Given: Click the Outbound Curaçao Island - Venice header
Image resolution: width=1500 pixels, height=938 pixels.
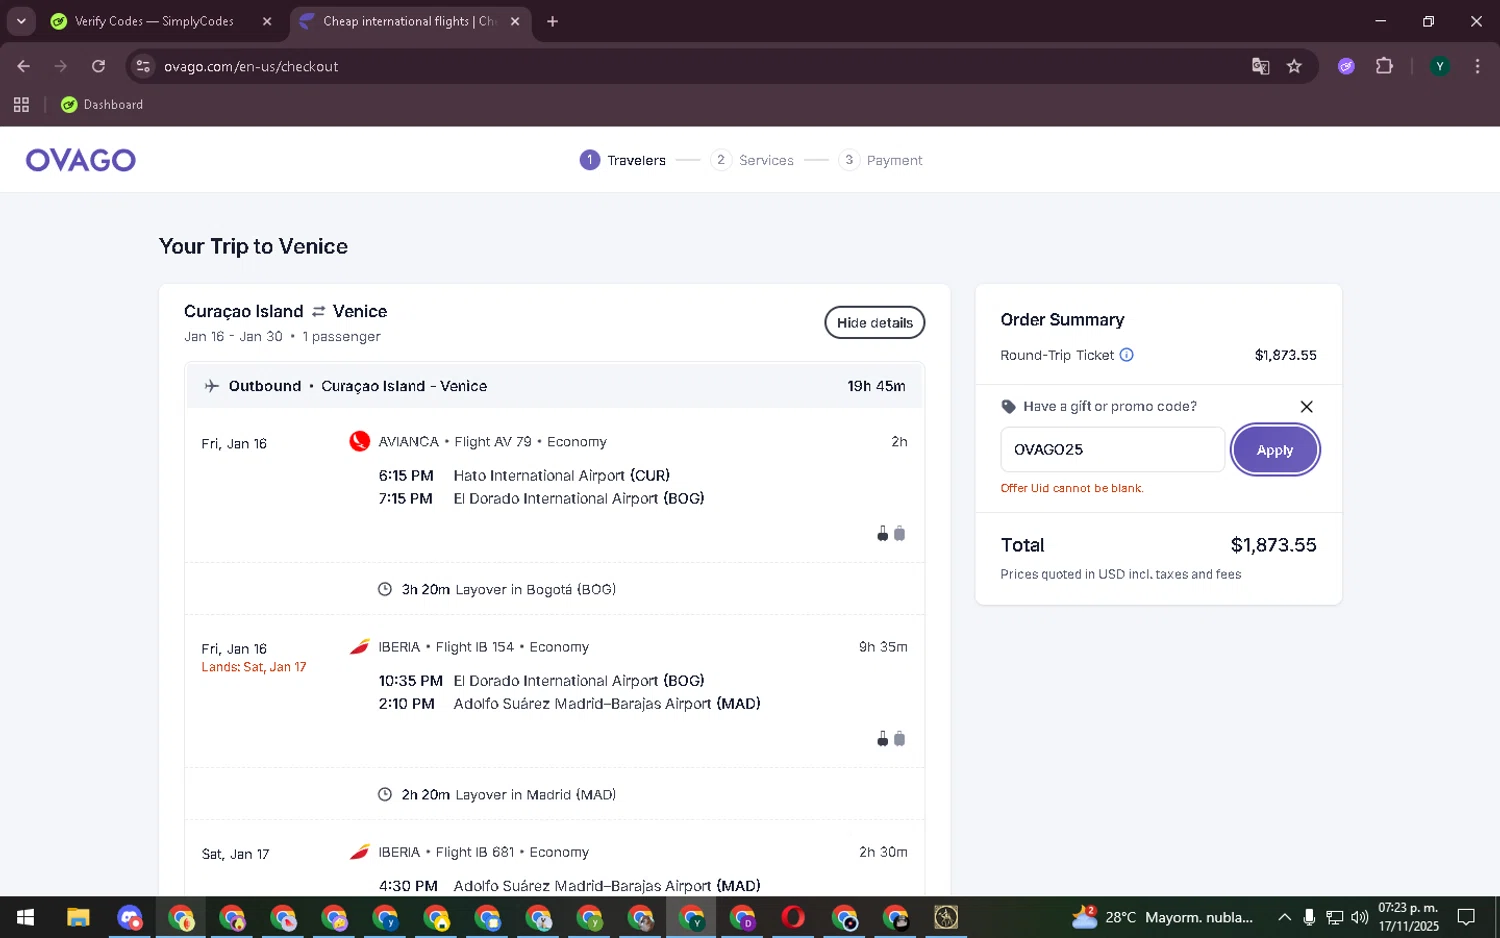Looking at the screenshot, I should pyautogui.click(x=555, y=386).
